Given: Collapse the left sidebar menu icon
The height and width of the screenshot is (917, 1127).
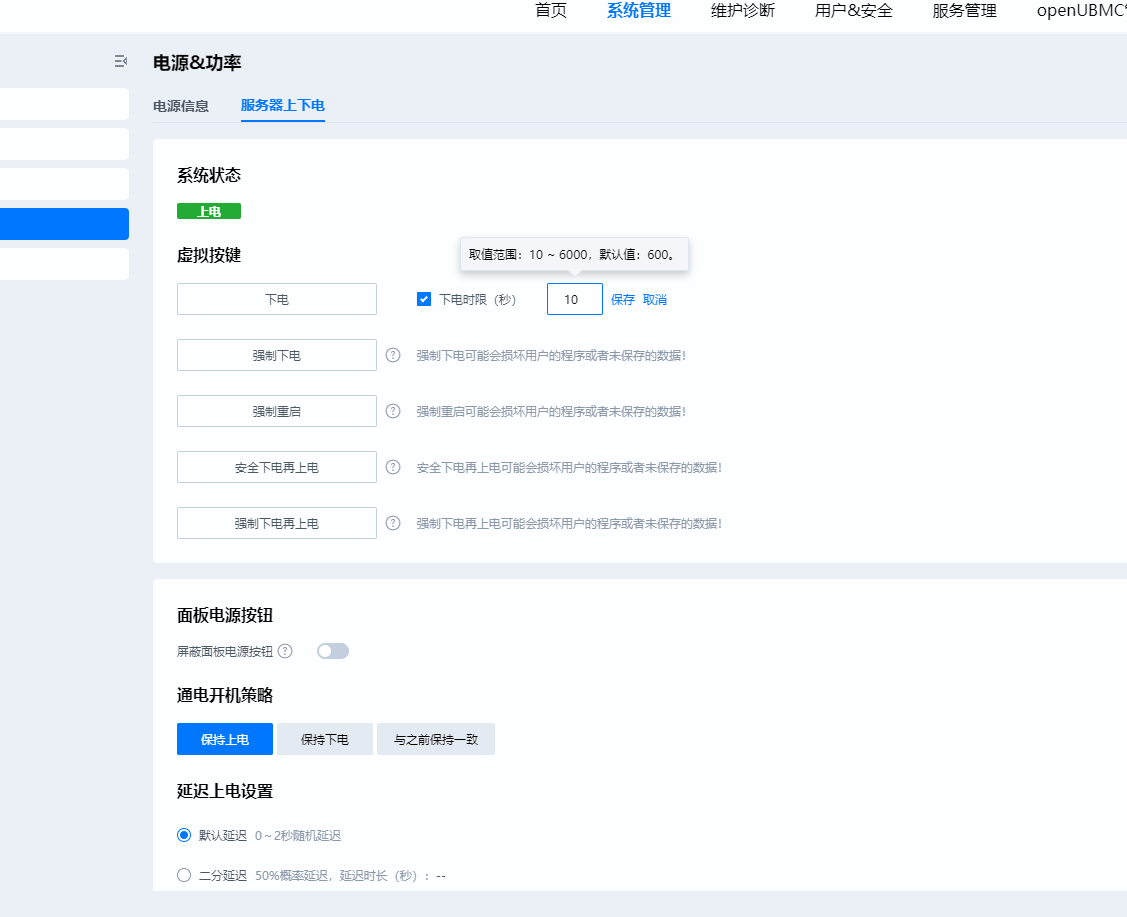Looking at the screenshot, I should 121,62.
